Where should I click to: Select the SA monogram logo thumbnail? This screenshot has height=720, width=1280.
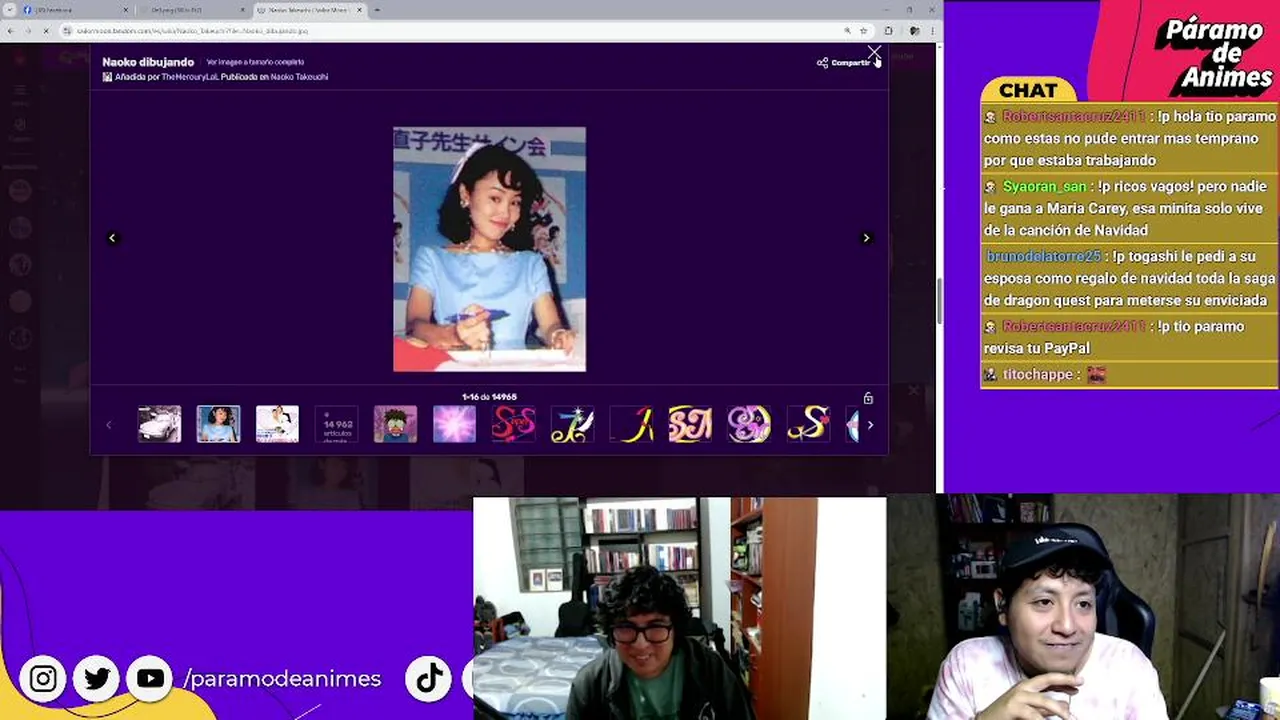click(690, 425)
